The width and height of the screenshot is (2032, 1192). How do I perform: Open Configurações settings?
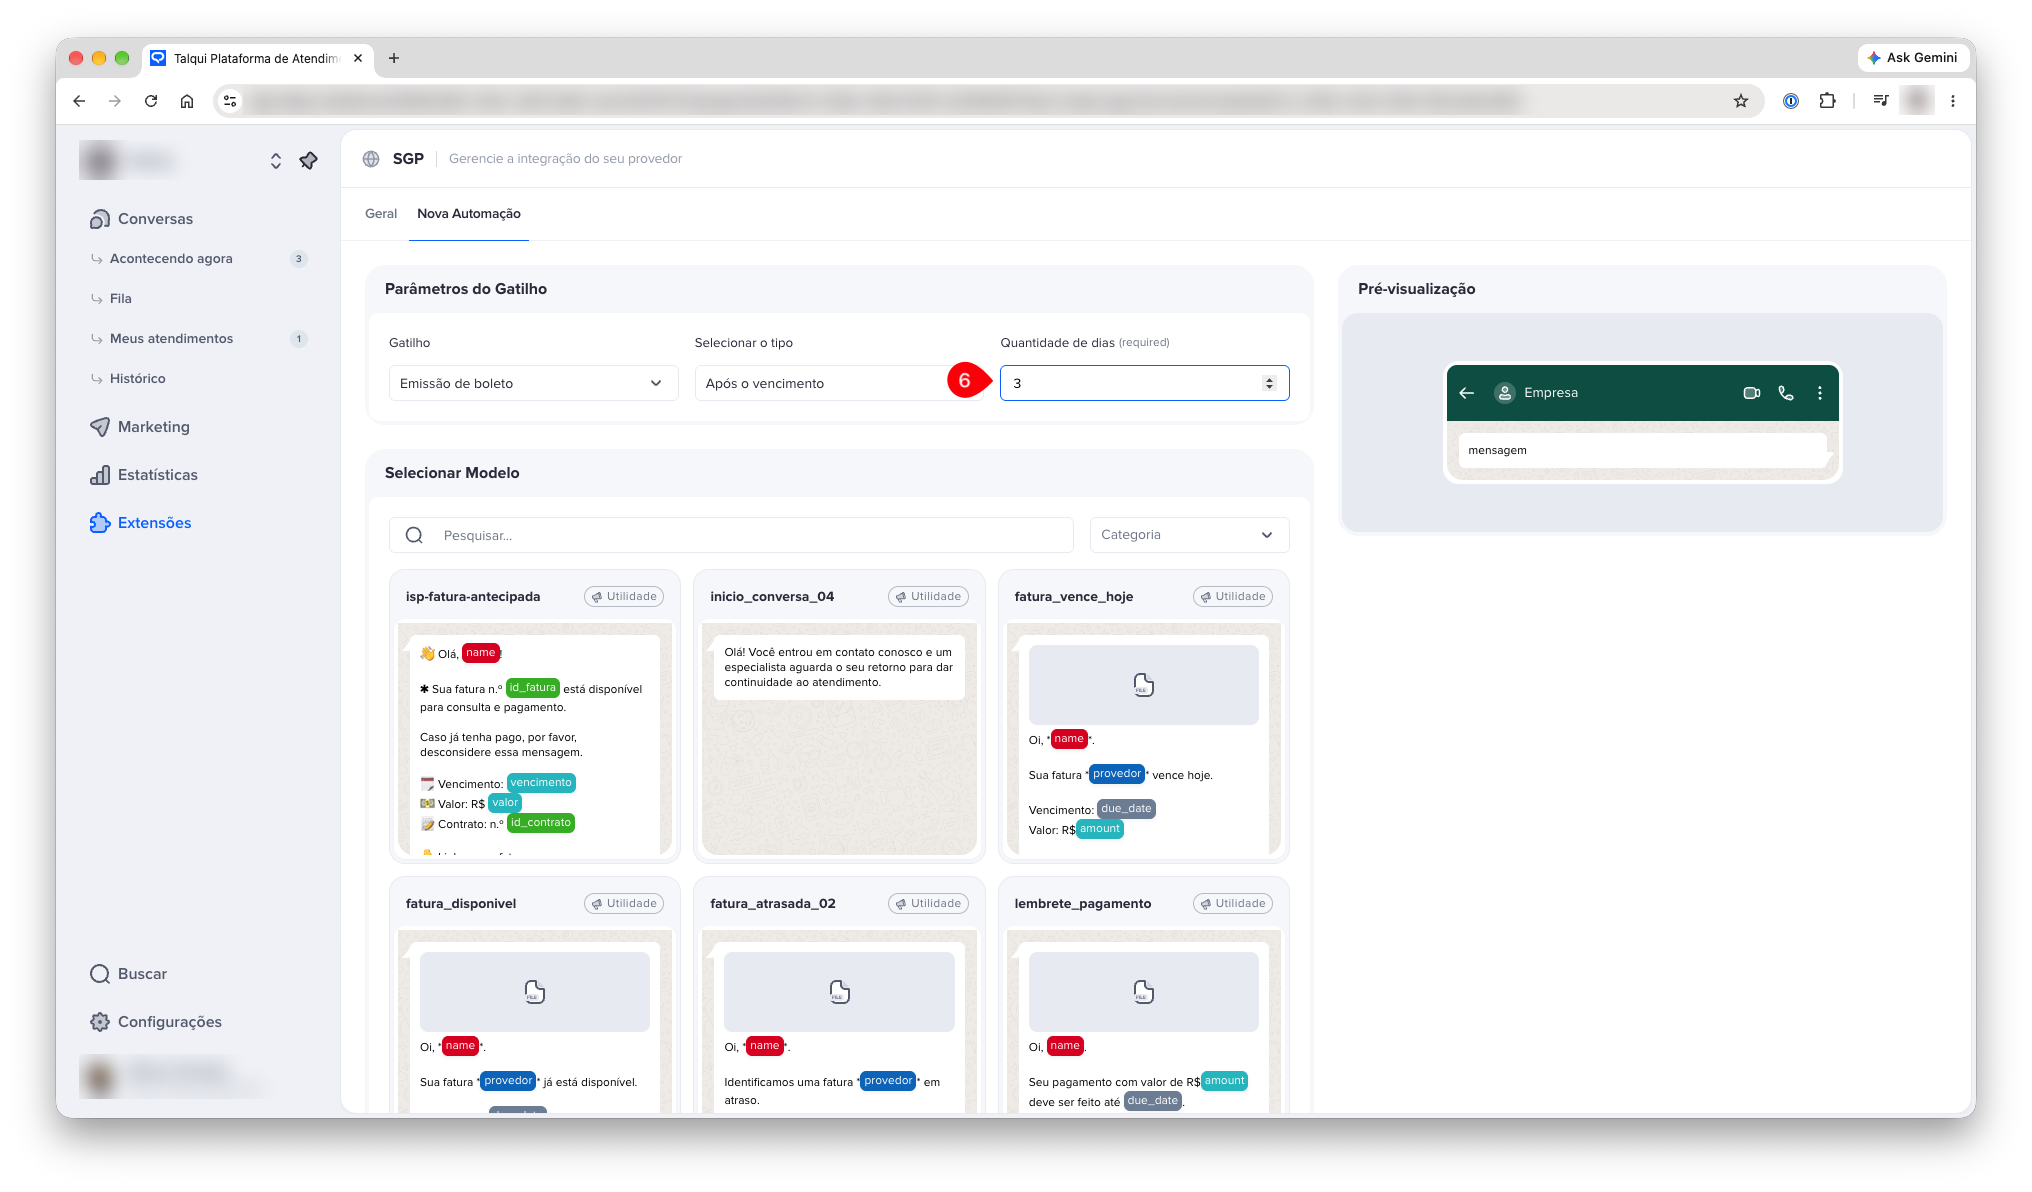[169, 1022]
